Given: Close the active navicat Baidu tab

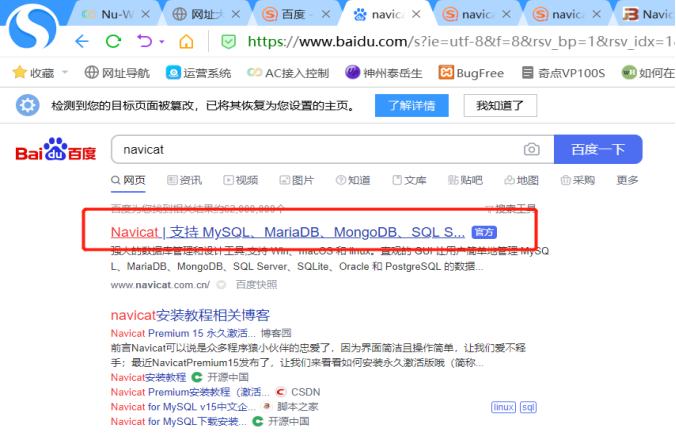Looking at the screenshot, I should coord(416,14).
